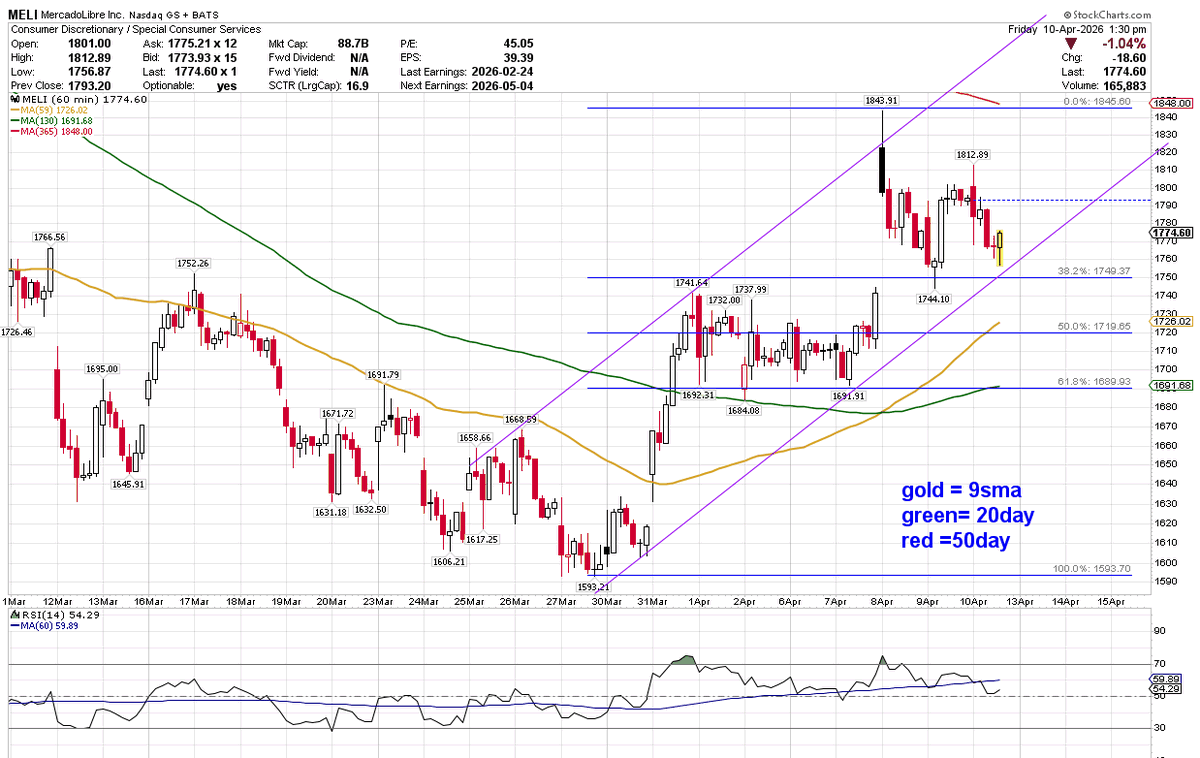The image size is (1200, 758).
Task: Click the yellow-highlighted latest candlestick
Action: (x=1000, y=247)
